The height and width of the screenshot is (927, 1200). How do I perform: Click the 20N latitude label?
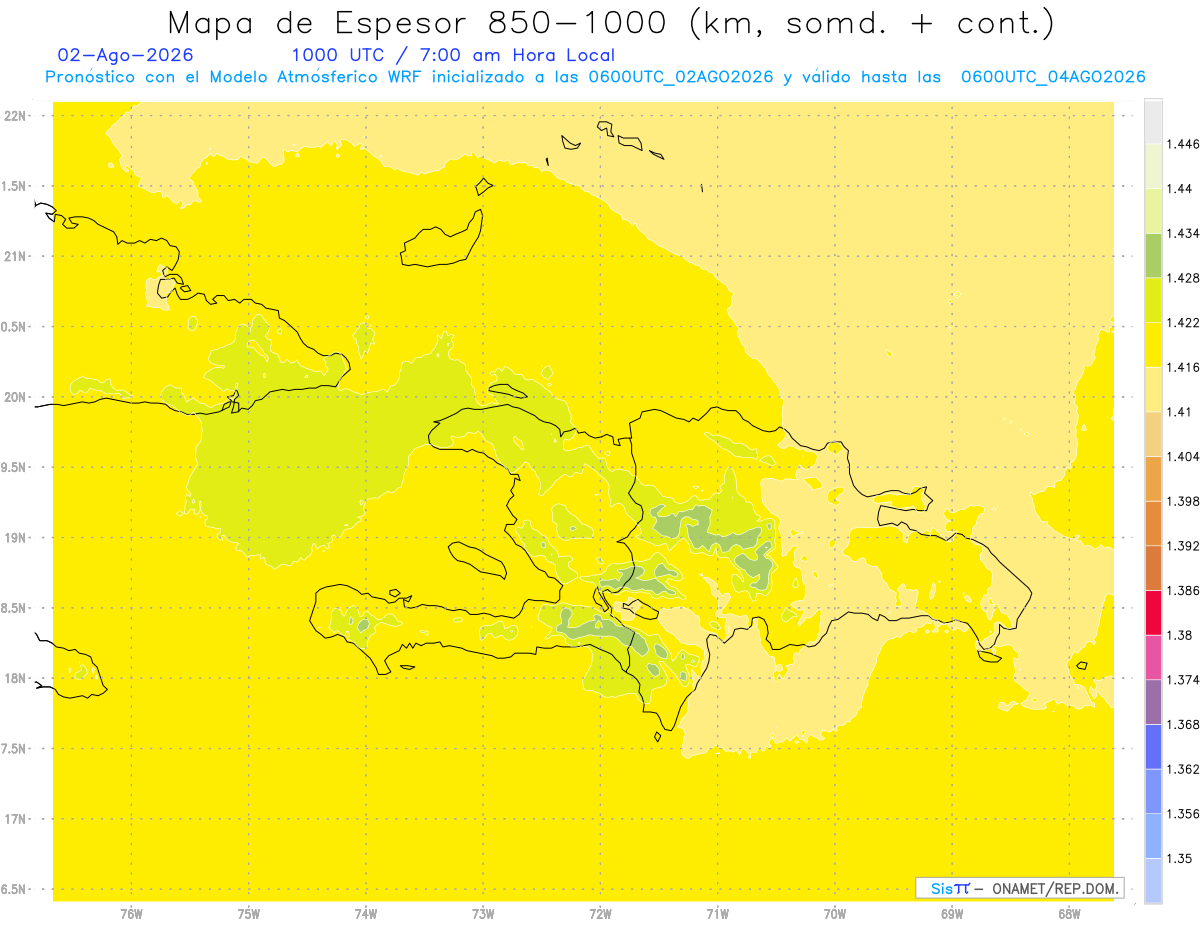click(16, 397)
